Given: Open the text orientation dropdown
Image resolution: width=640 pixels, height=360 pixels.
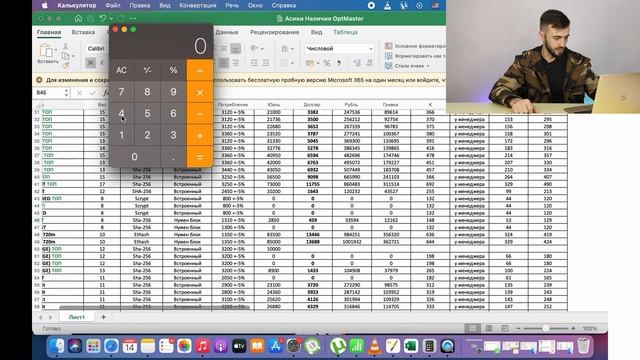Looking at the screenshot, I should (262, 49).
